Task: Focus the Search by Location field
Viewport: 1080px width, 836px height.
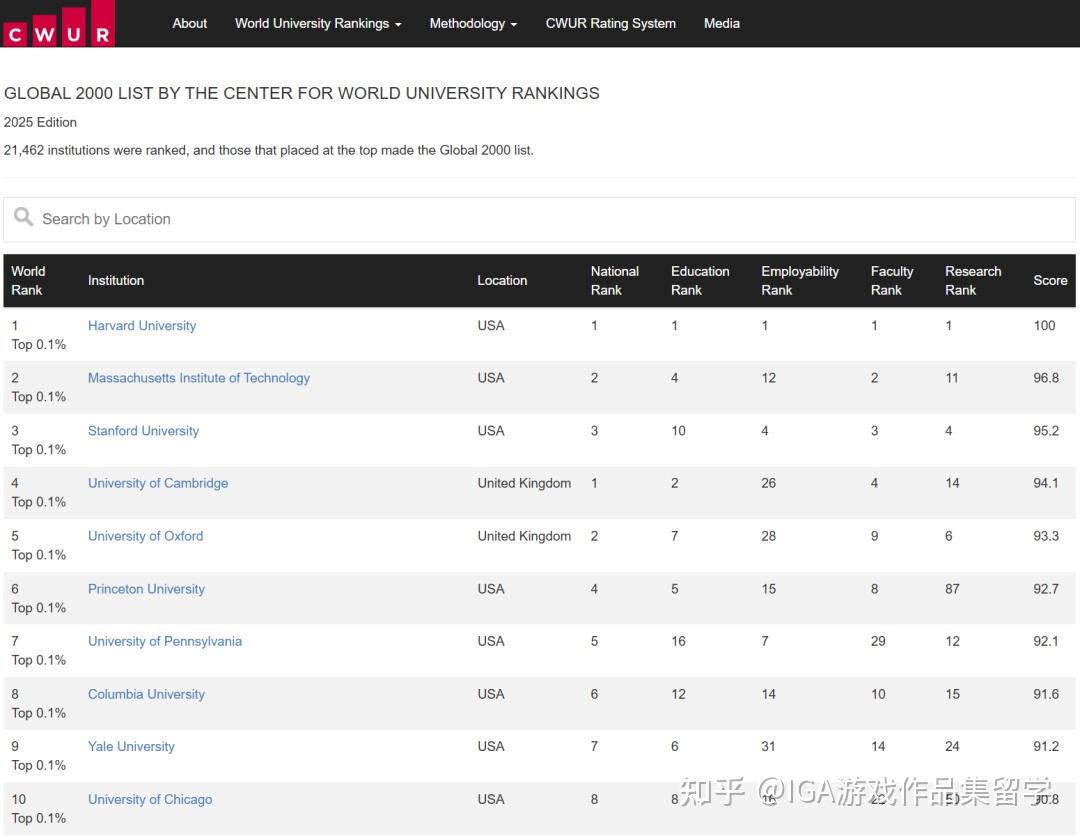Action: click(540, 219)
